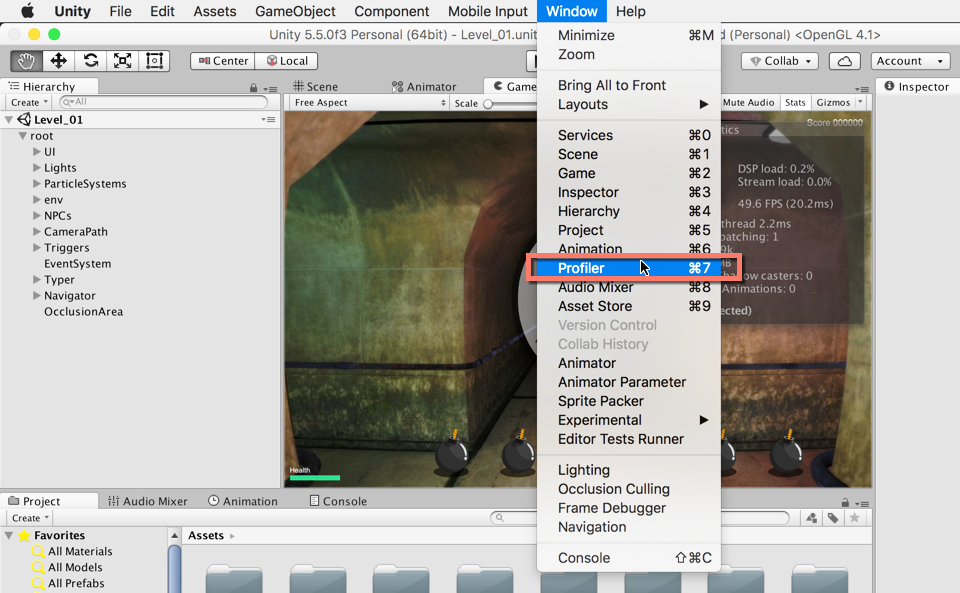Expand the env object
The height and width of the screenshot is (593, 960).
pos(37,199)
